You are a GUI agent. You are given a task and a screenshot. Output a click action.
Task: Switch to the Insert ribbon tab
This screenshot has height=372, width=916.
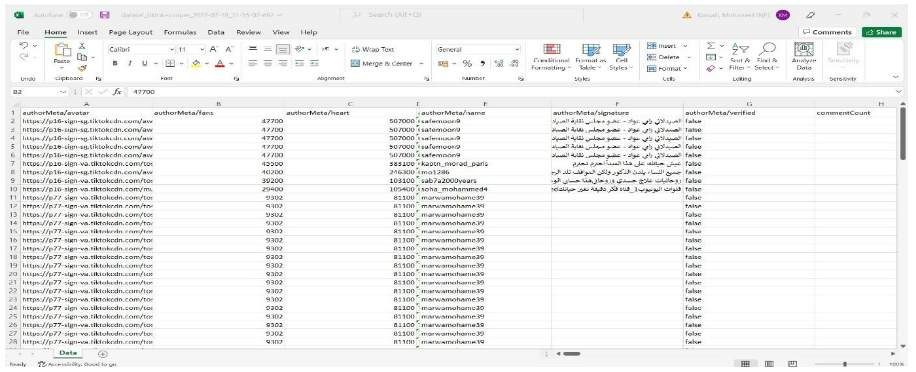88,32
